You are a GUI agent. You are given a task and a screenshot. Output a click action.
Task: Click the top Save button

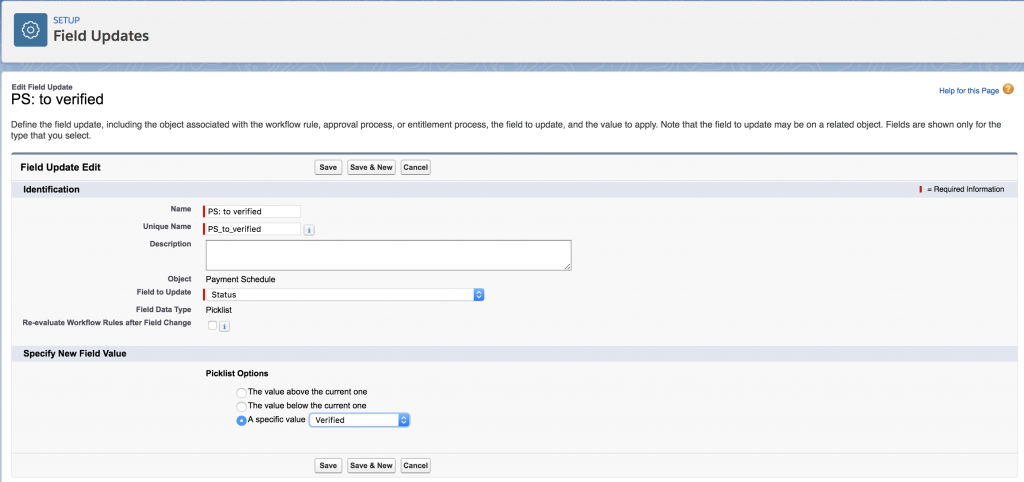[328, 167]
